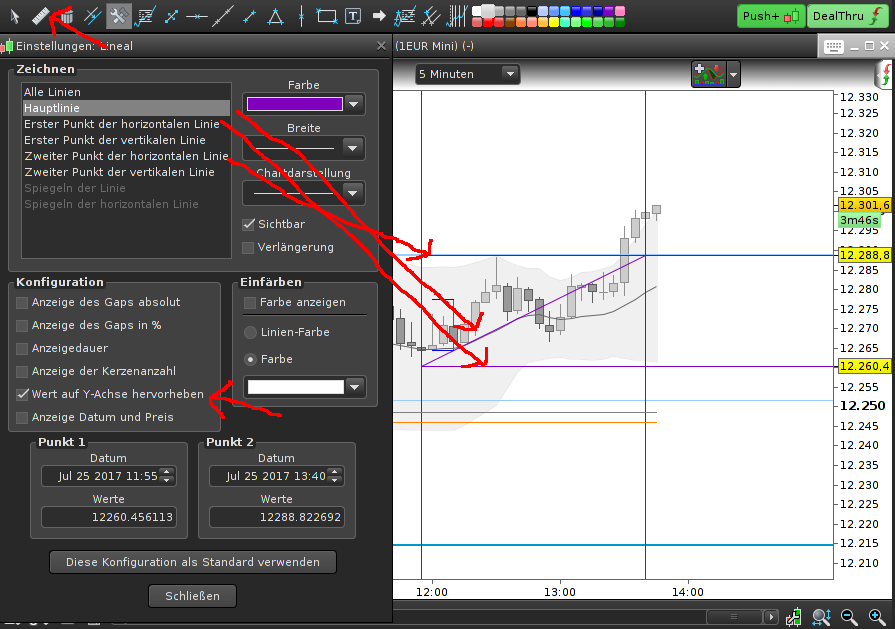Click the Schließen button
Image resolution: width=895 pixels, height=629 pixels.
(x=192, y=595)
